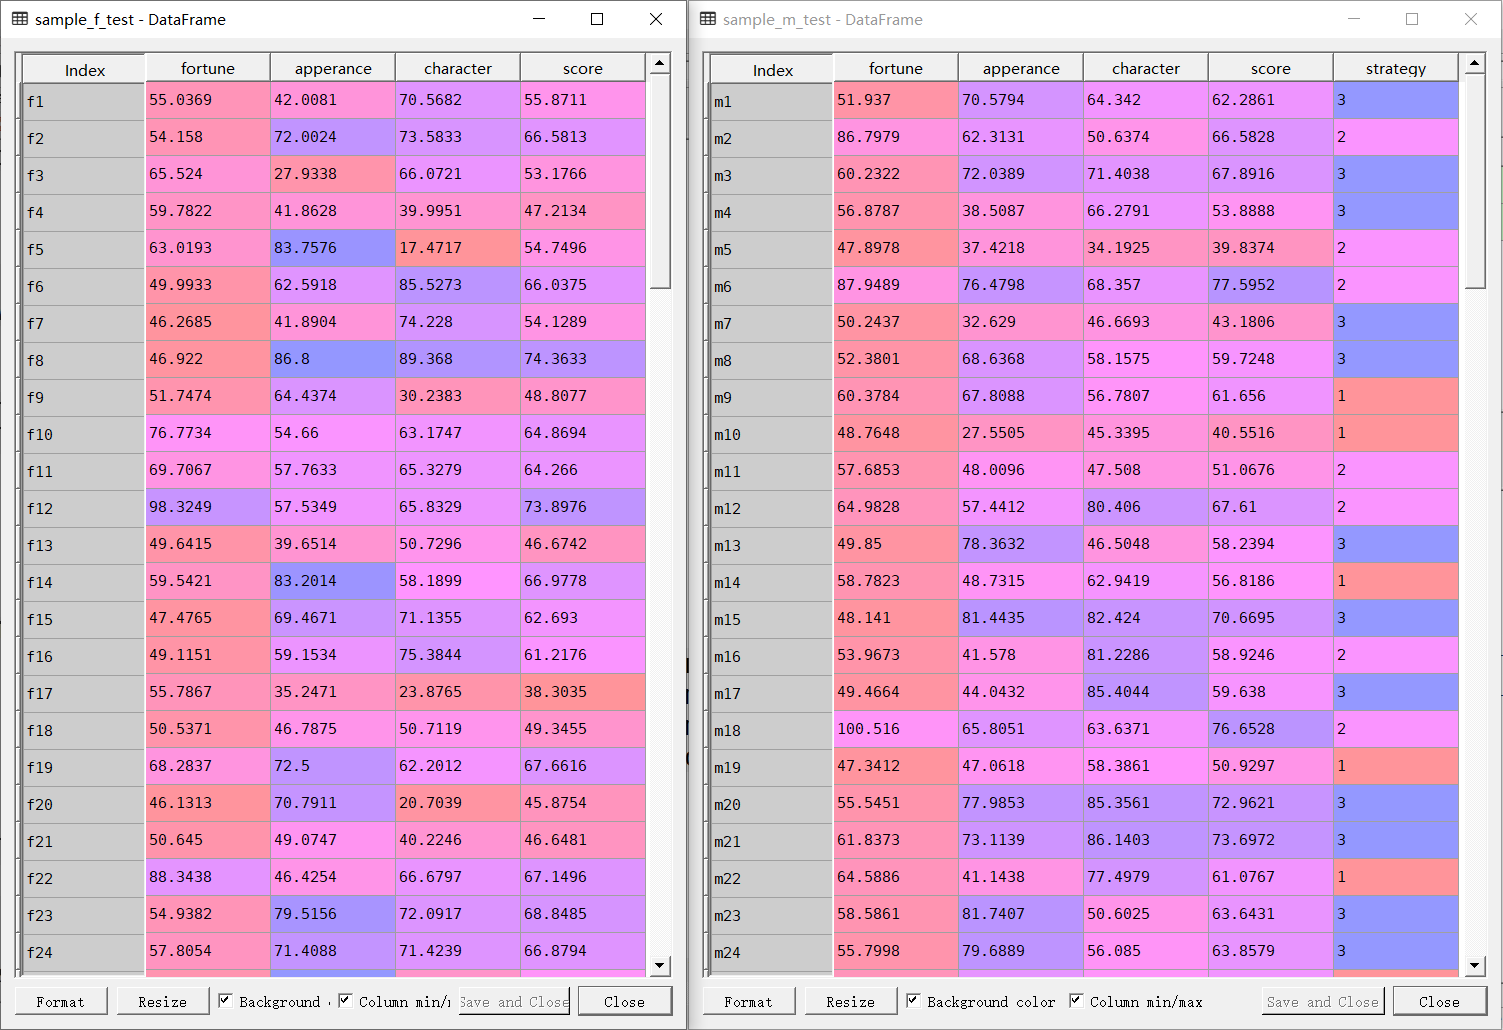Click Index header in sample_f_test table
The image size is (1503, 1030).
(84, 69)
